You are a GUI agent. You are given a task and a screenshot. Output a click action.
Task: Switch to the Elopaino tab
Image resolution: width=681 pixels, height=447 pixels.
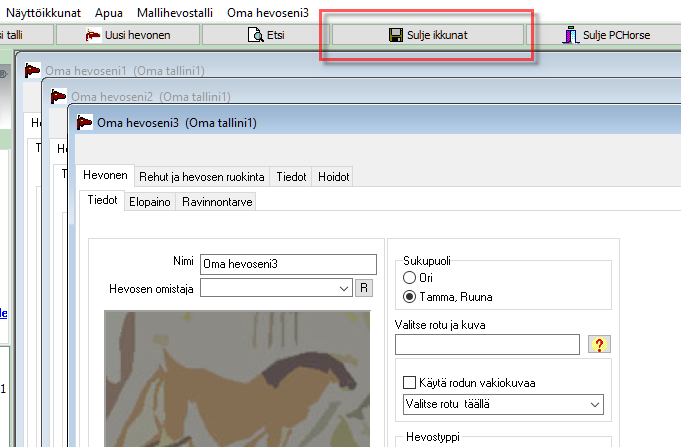149,201
